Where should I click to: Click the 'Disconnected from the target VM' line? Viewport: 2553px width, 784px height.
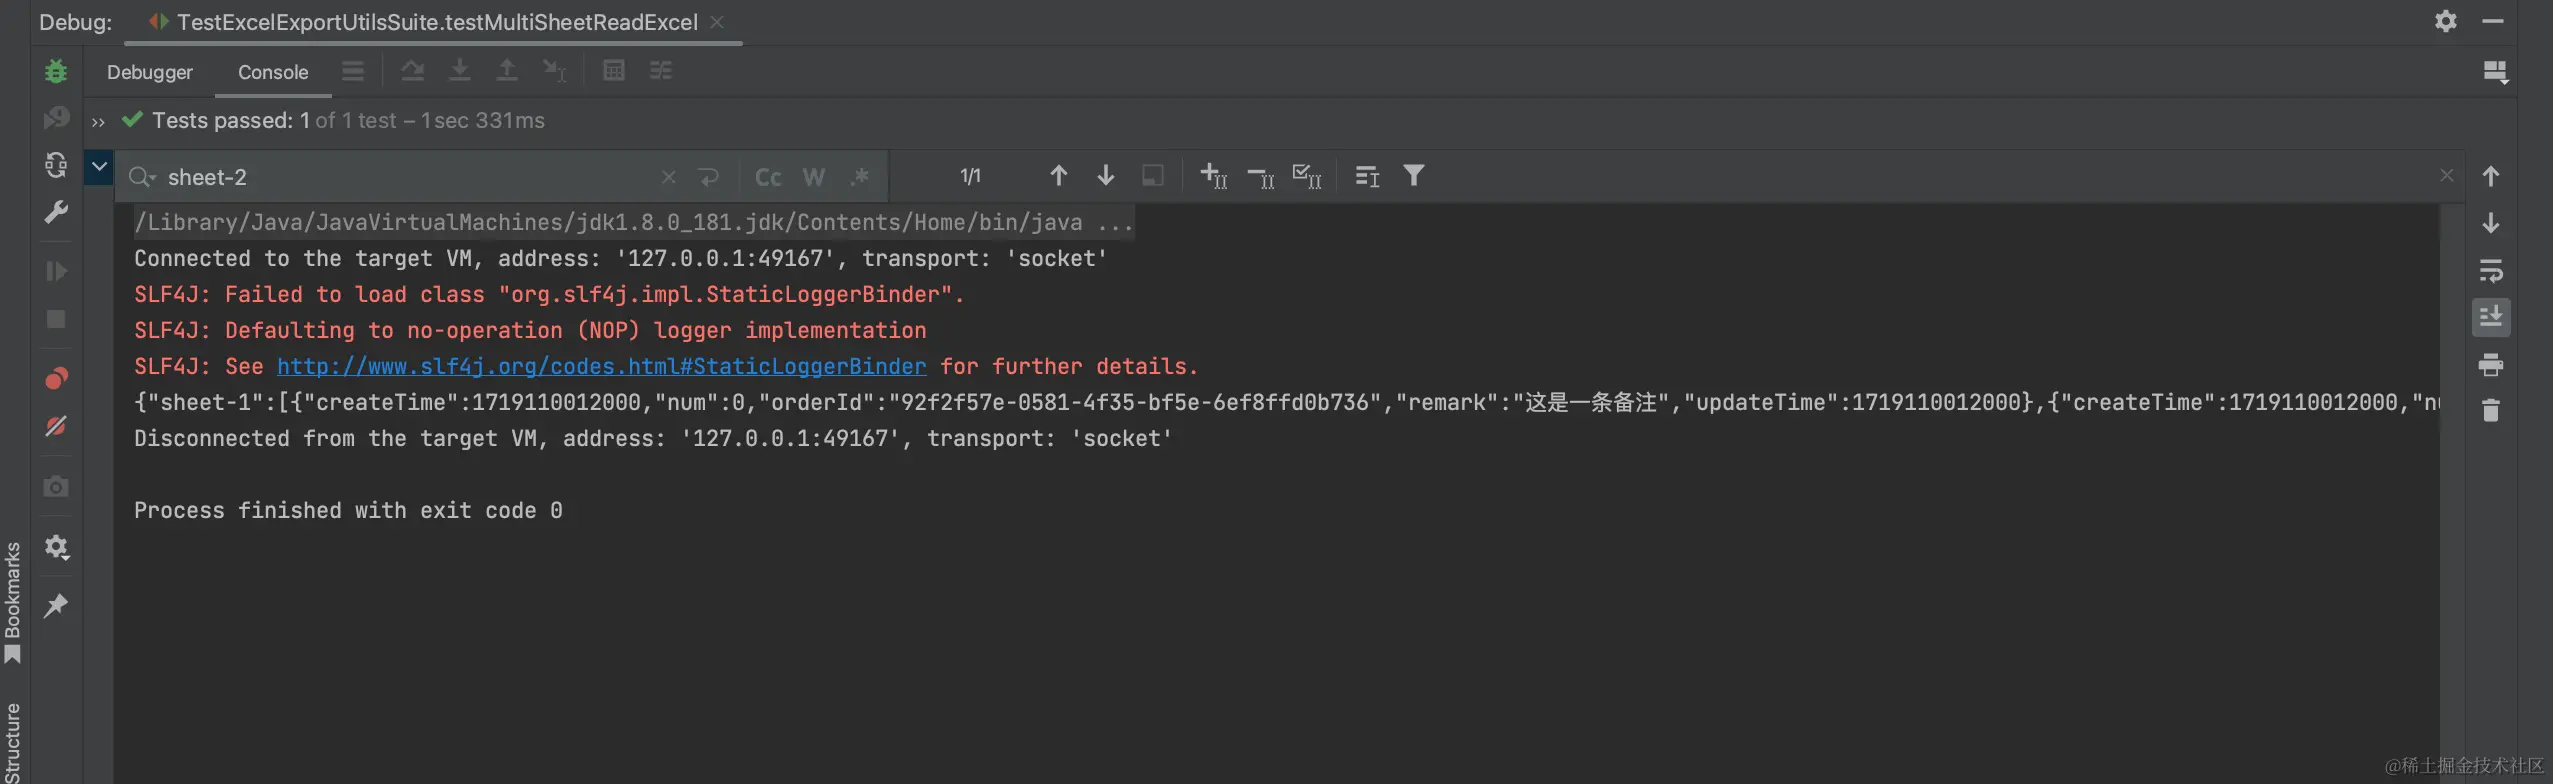click(653, 439)
